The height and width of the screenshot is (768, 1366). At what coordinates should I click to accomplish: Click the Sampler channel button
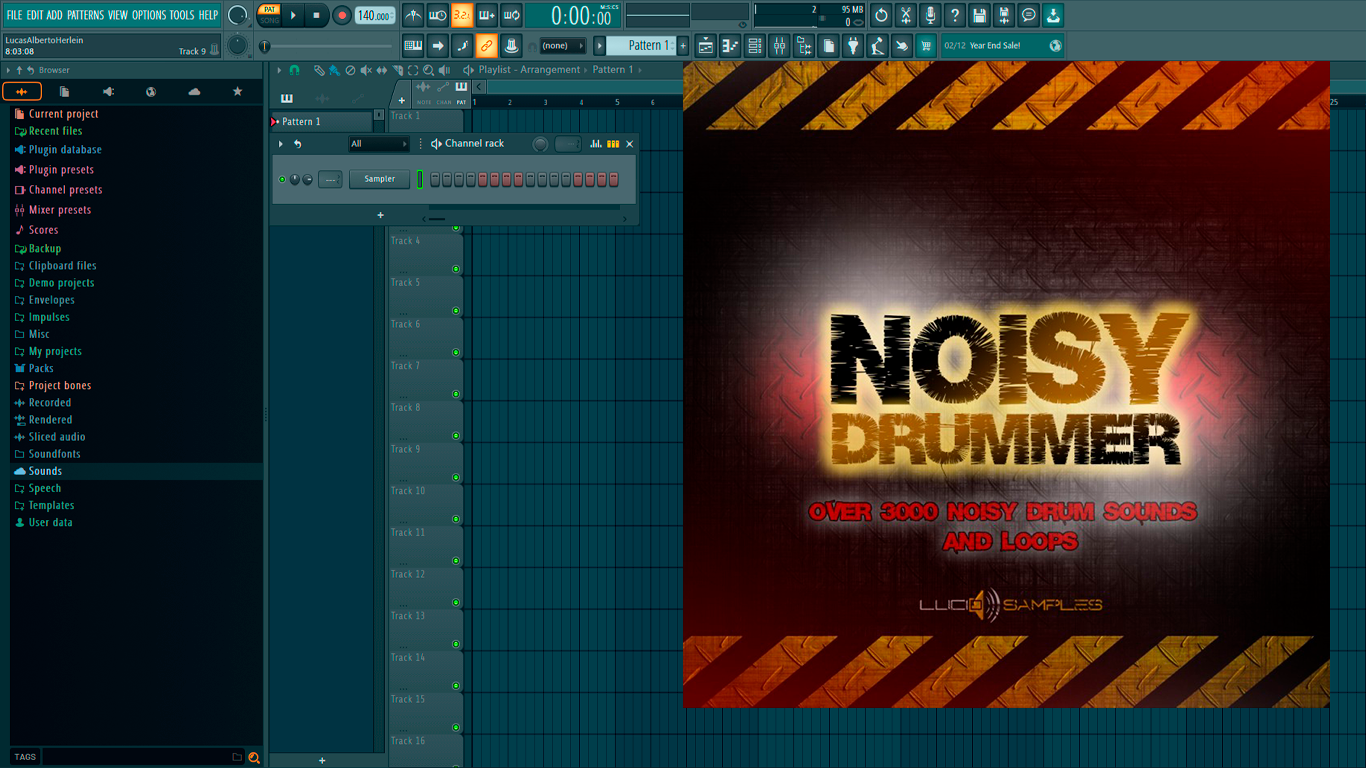point(379,179)
